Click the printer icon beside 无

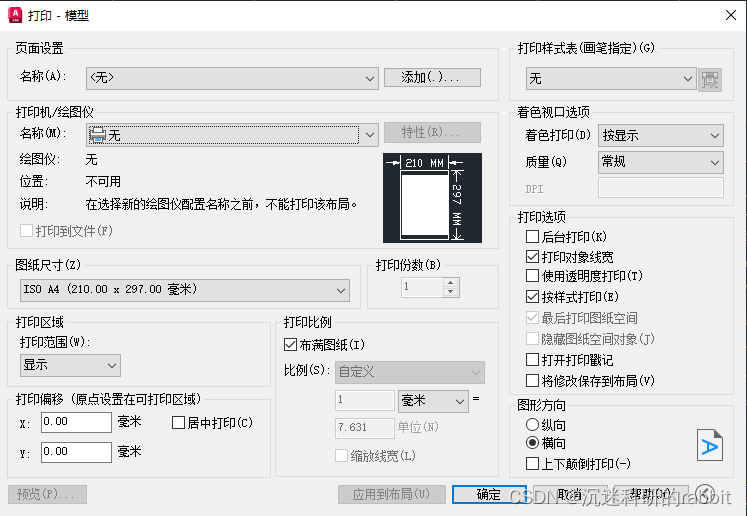click(98, 135)
